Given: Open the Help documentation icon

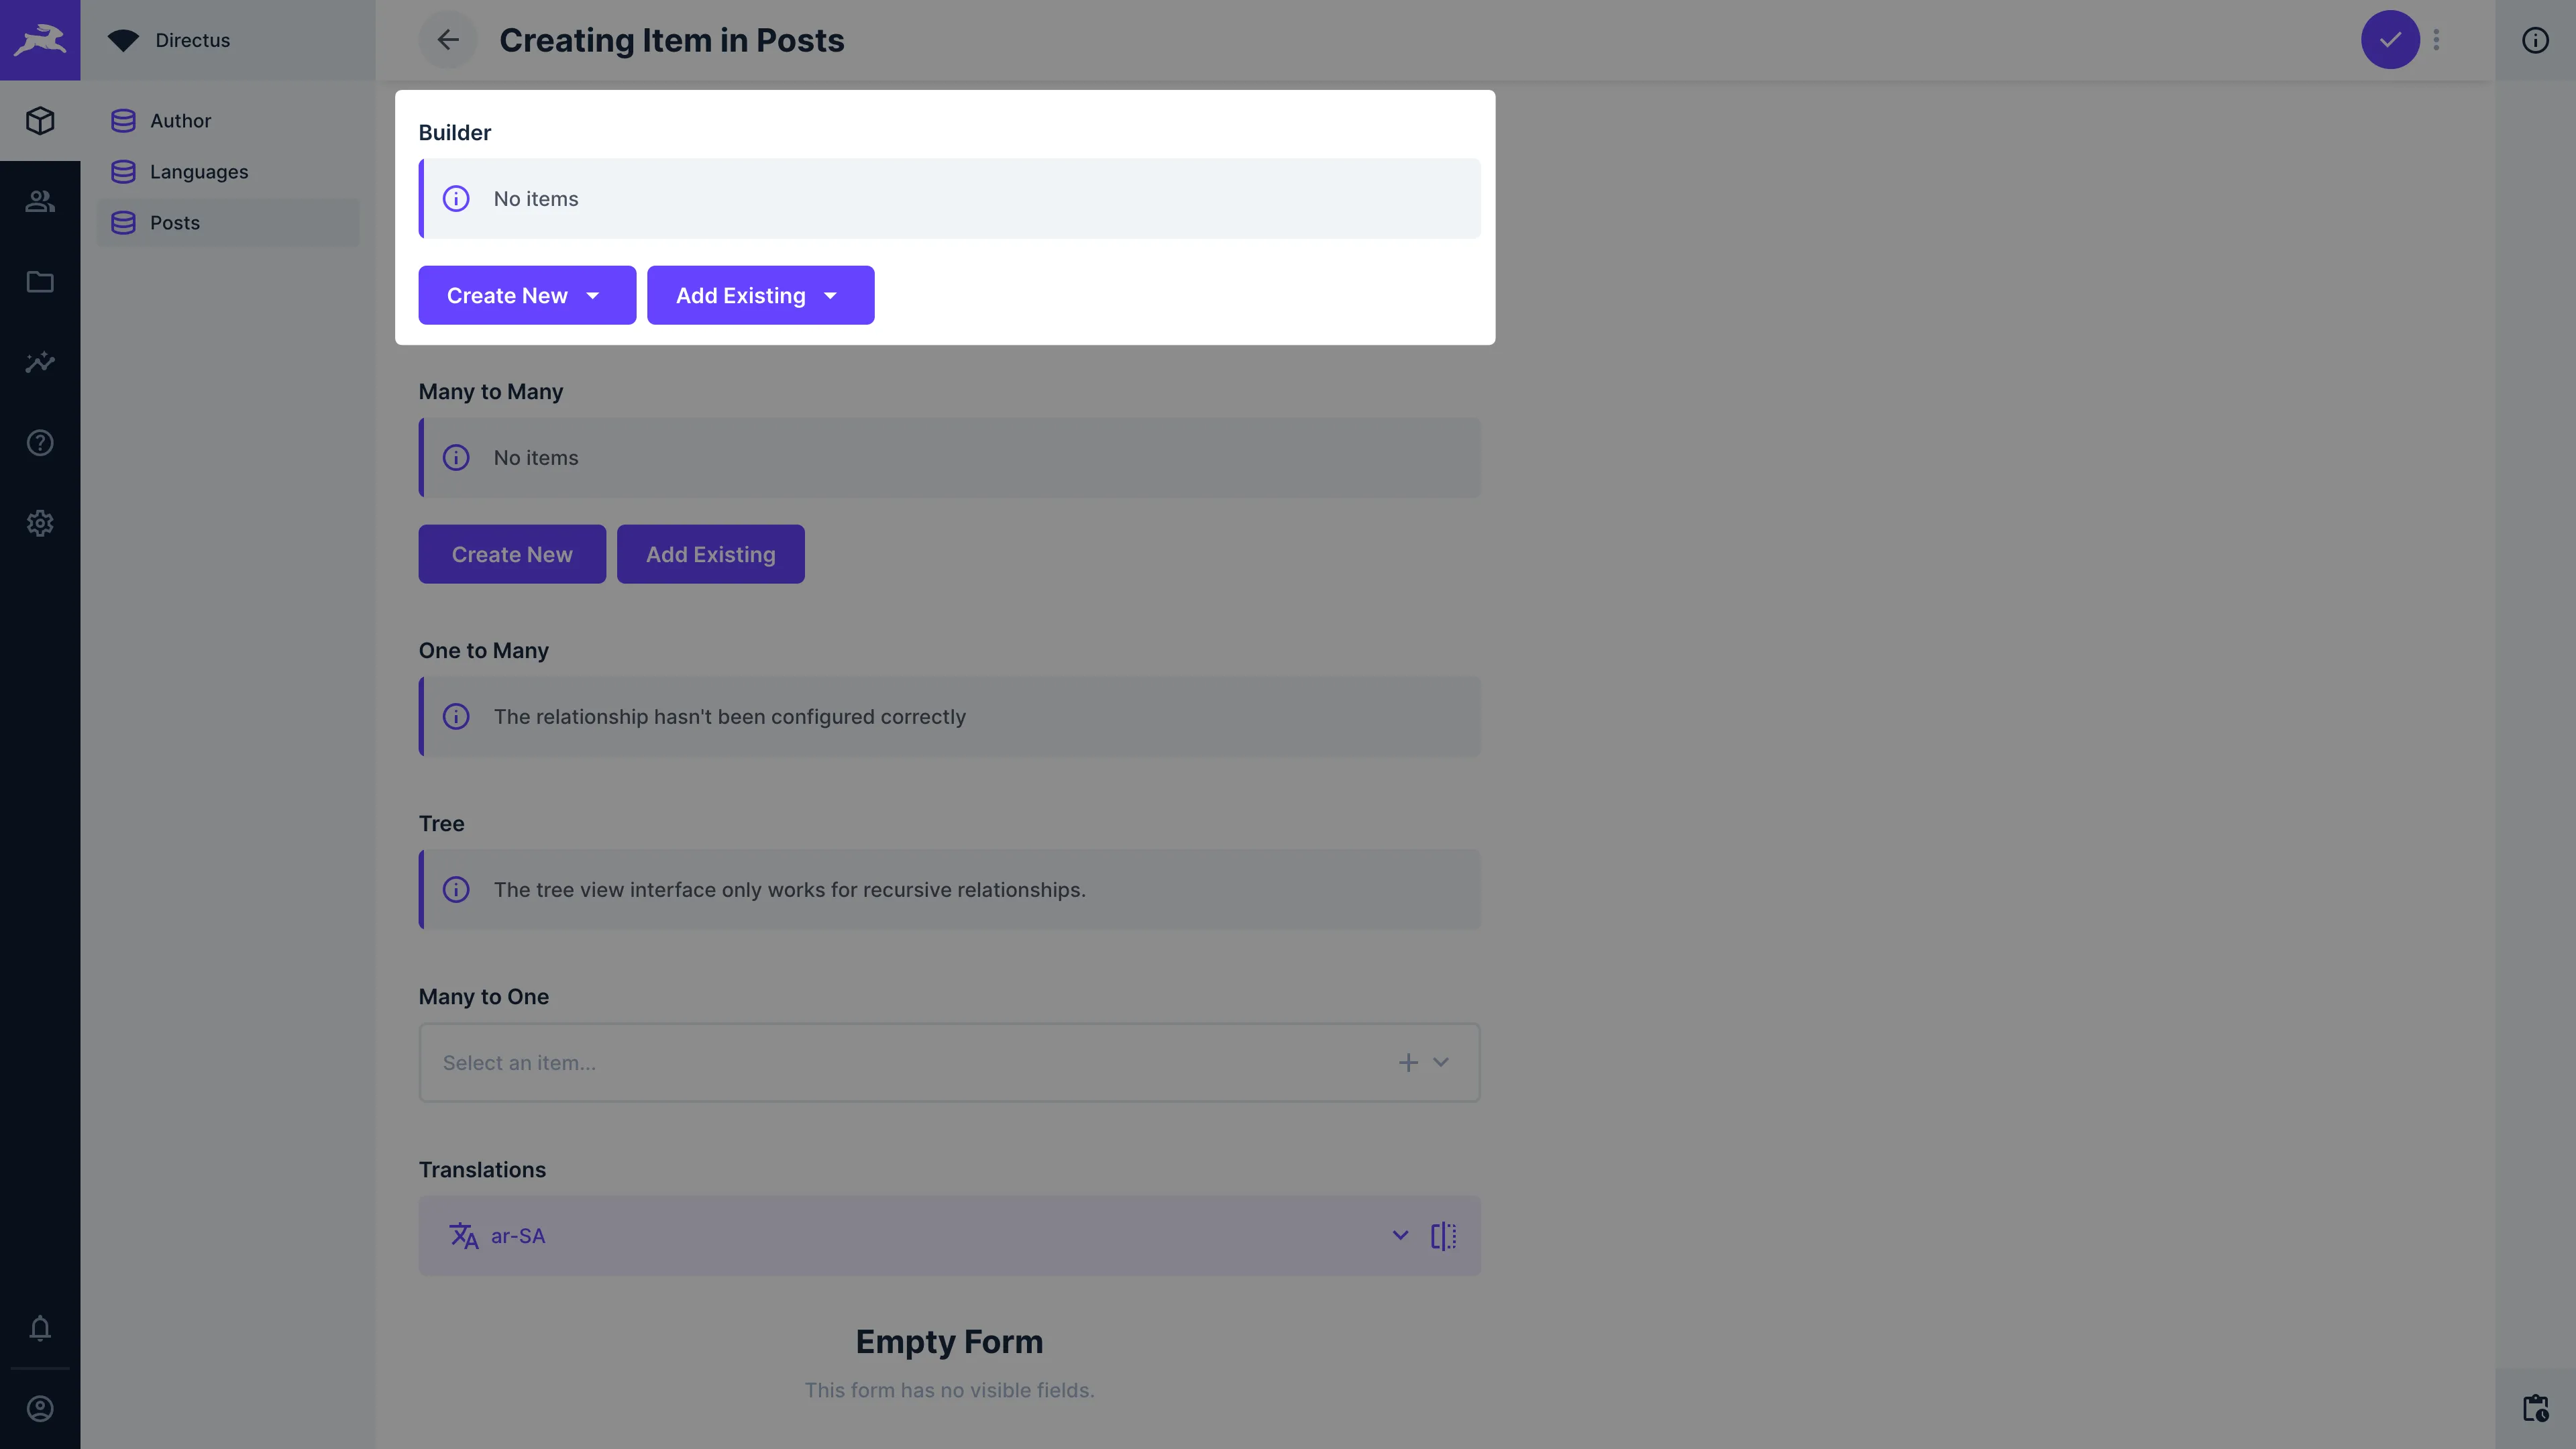Looking at the screenshot, I should [40, 442].
